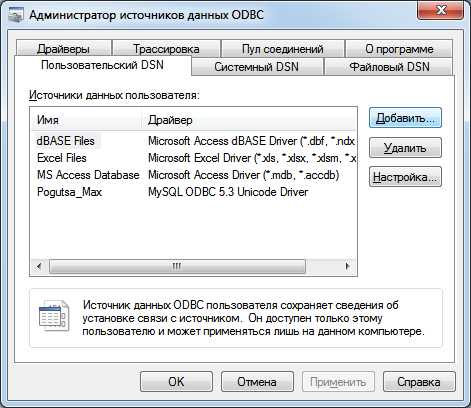Click the horizontal scrollbar thumb

point(177,266)
